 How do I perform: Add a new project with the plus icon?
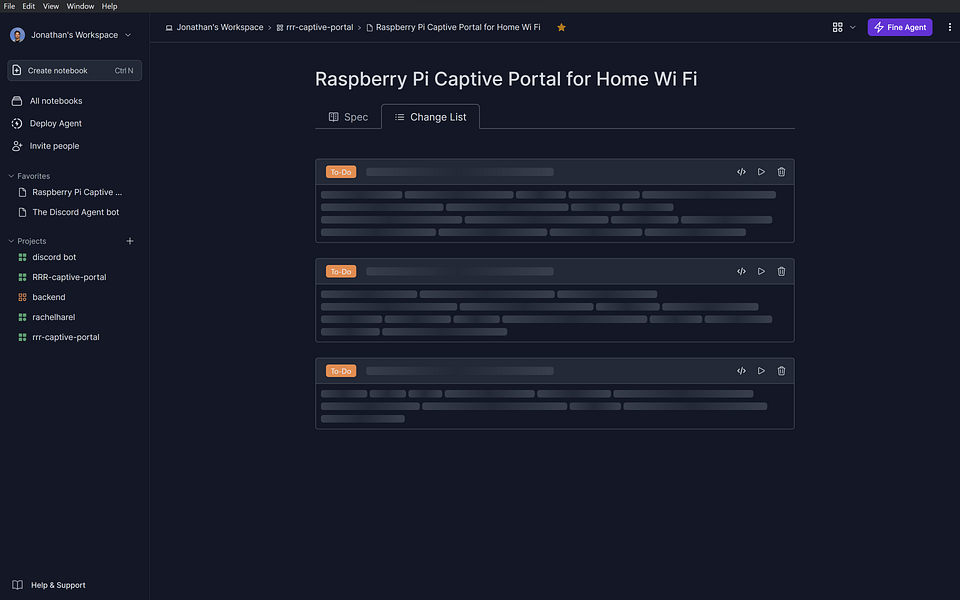pyautogui.click(x=129, y=240)
